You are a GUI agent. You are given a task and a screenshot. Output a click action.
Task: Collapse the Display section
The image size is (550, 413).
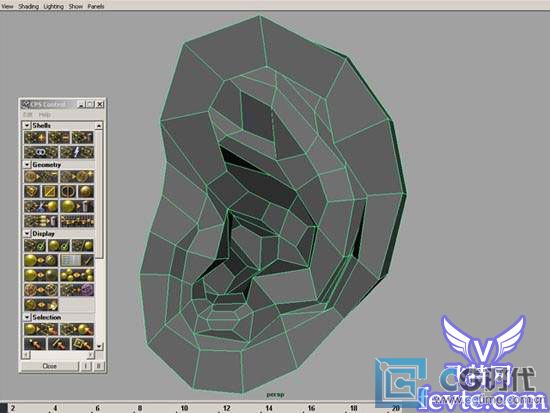point(27,233)
